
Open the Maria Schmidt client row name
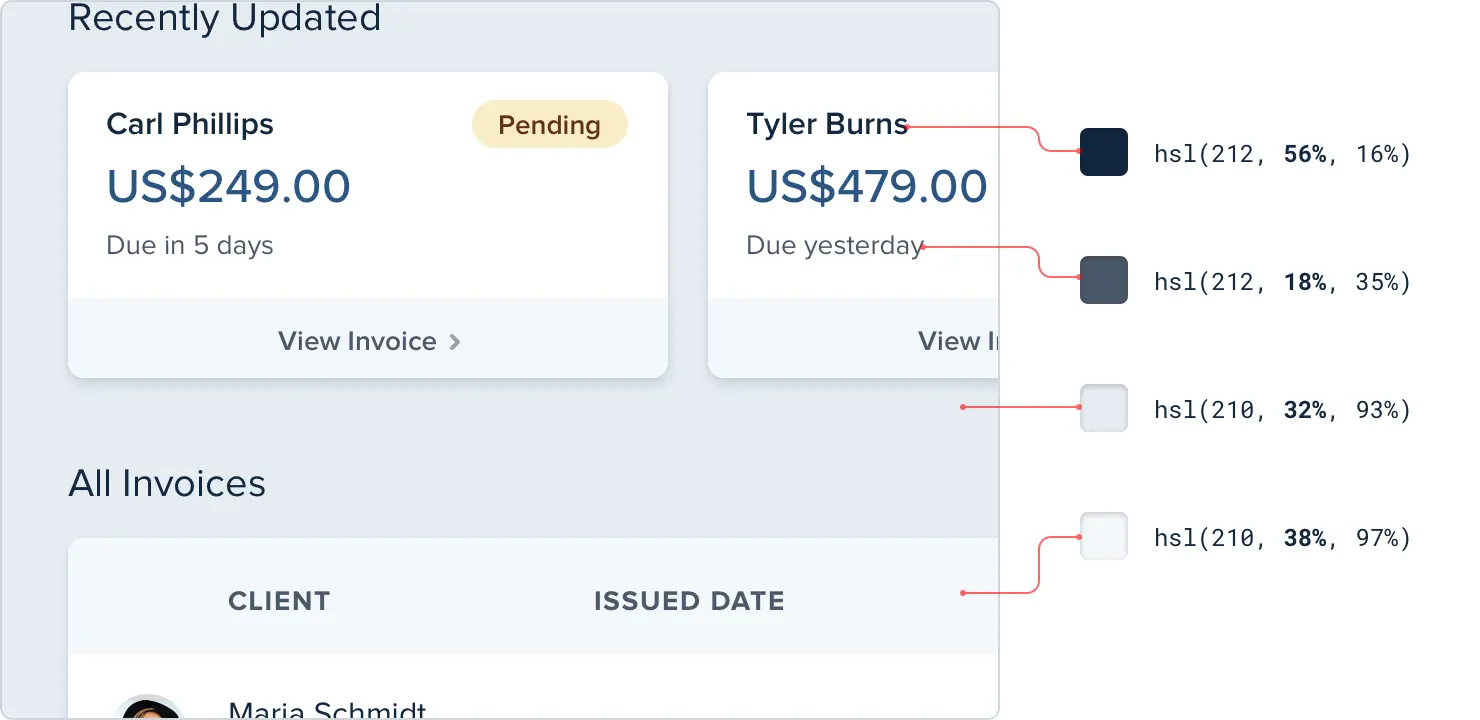pos(327,710)
